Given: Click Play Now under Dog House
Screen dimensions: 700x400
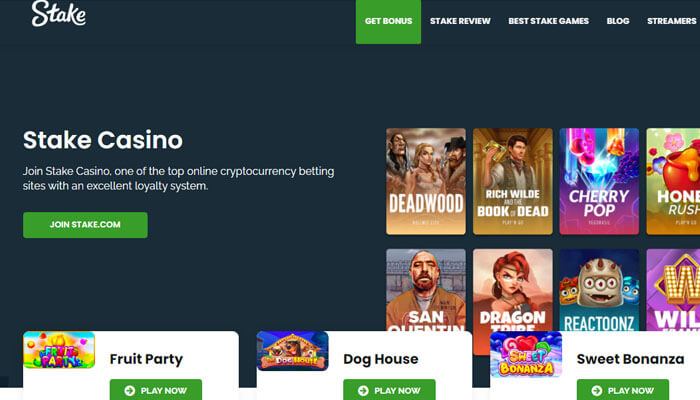Looking at the screenshot, I should coord(389,390).
